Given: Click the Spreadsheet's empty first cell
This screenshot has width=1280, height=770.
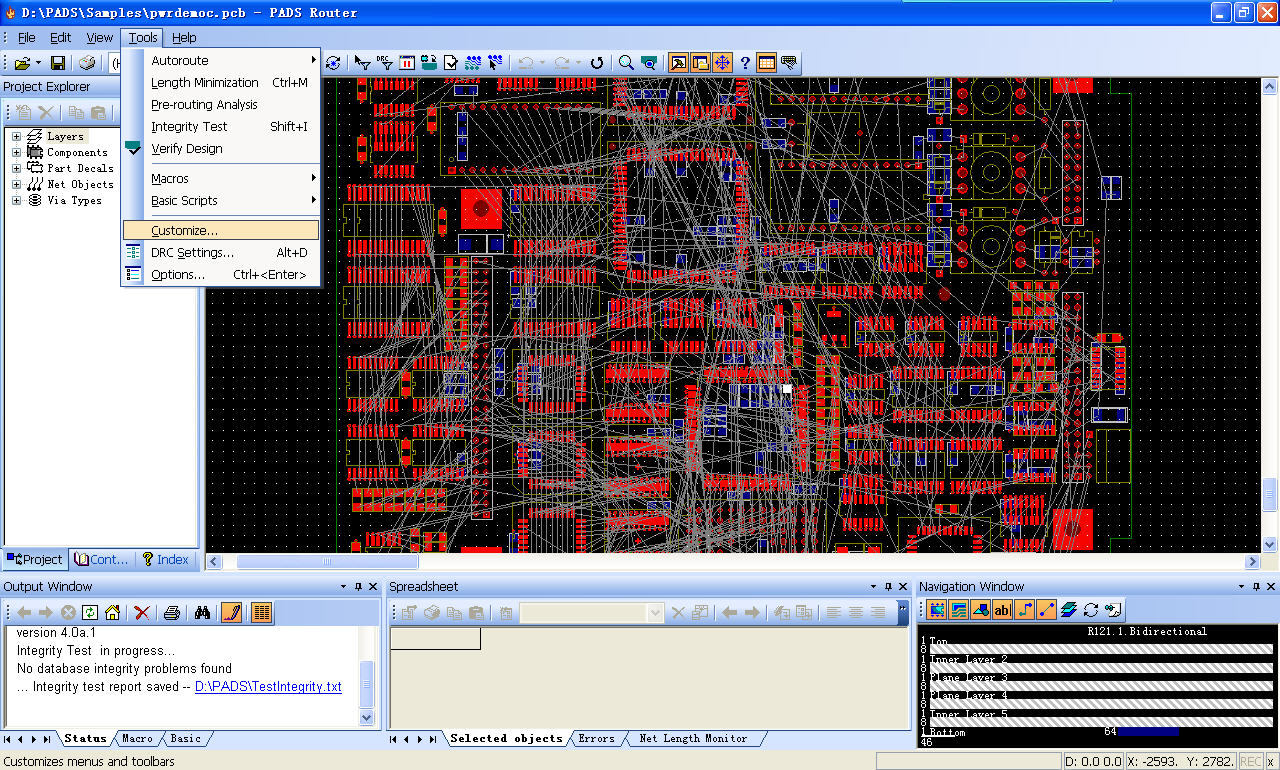Looking at the screenshot, I should pyautogui.click(x=435, y=639).
